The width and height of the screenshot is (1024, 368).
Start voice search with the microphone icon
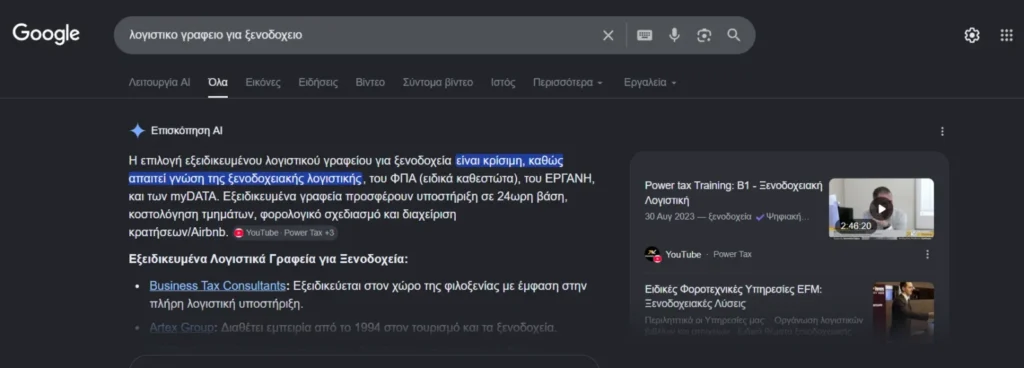point(674,35)
